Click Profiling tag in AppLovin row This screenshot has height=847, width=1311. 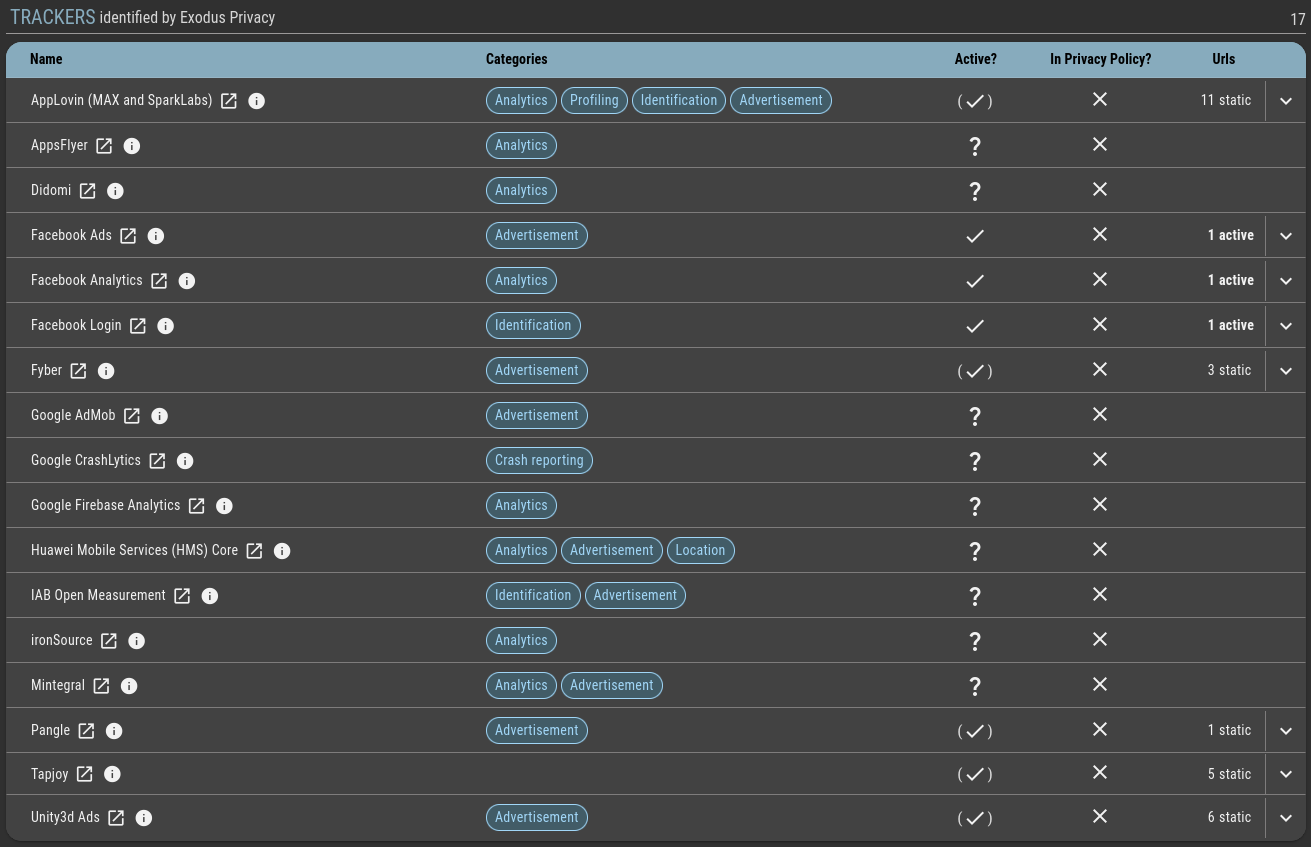pos(594,100)
